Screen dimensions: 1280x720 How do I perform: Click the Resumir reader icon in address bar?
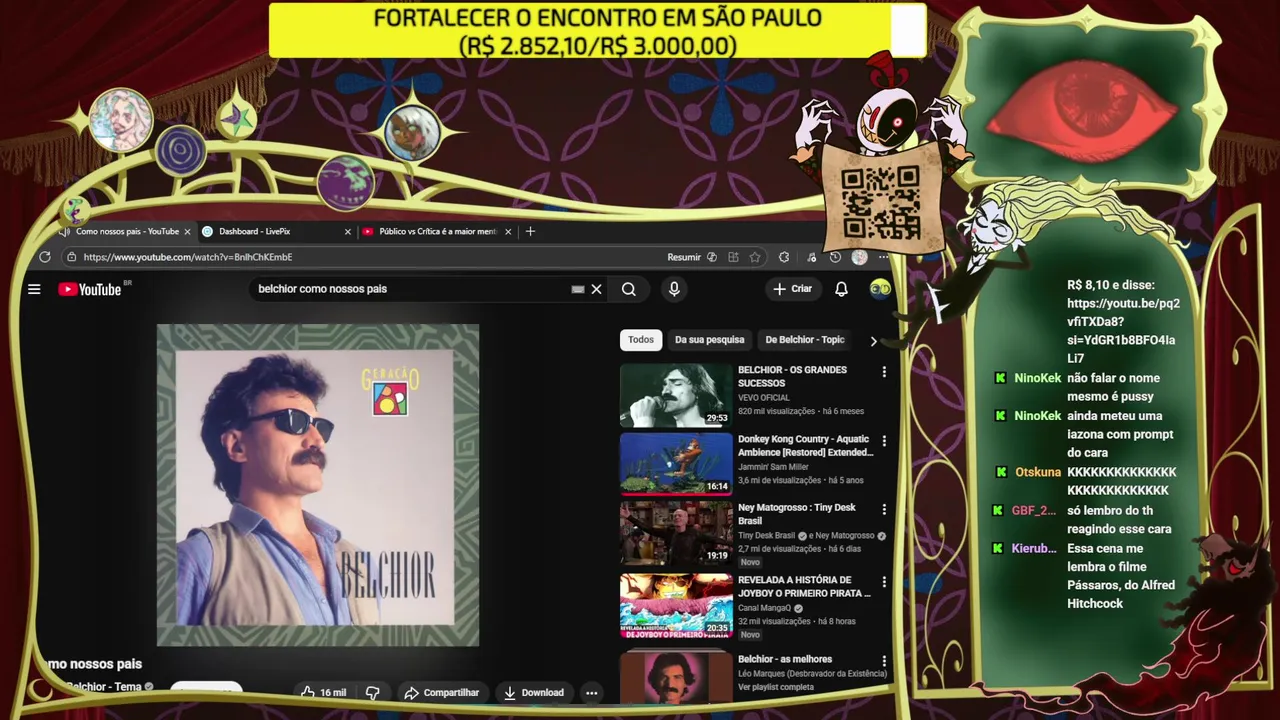[x=712, y=257]
